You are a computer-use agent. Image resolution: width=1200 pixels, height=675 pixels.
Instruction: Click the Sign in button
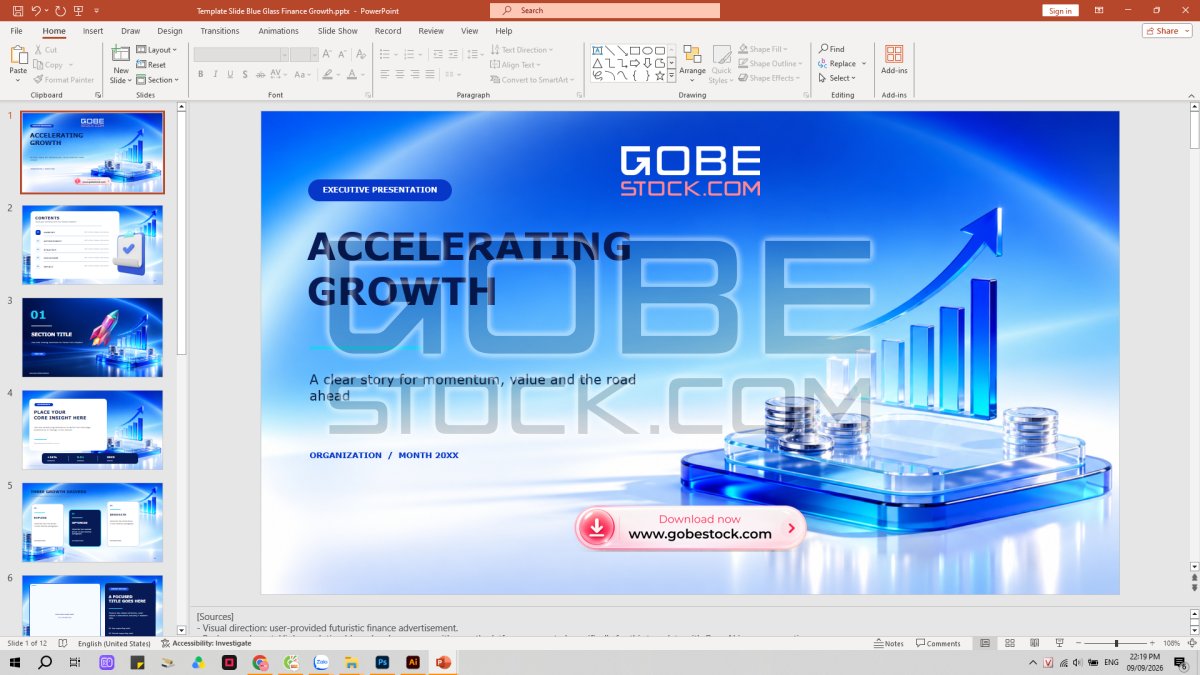1060,10
